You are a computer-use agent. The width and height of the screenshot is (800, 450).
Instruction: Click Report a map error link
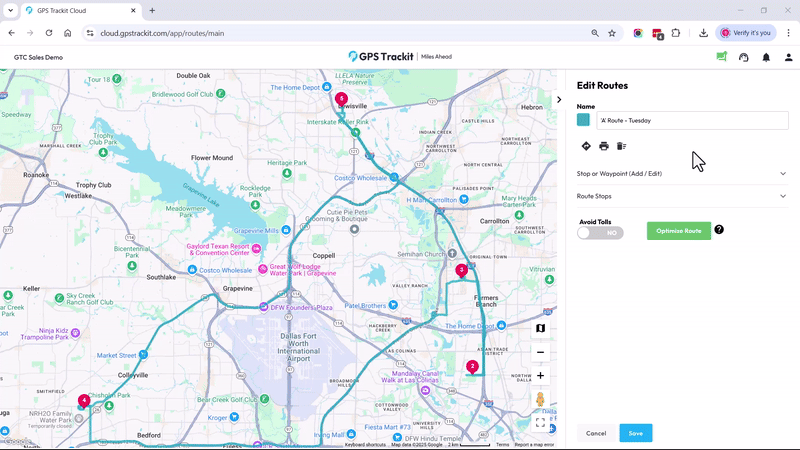(x=534, y=445)
